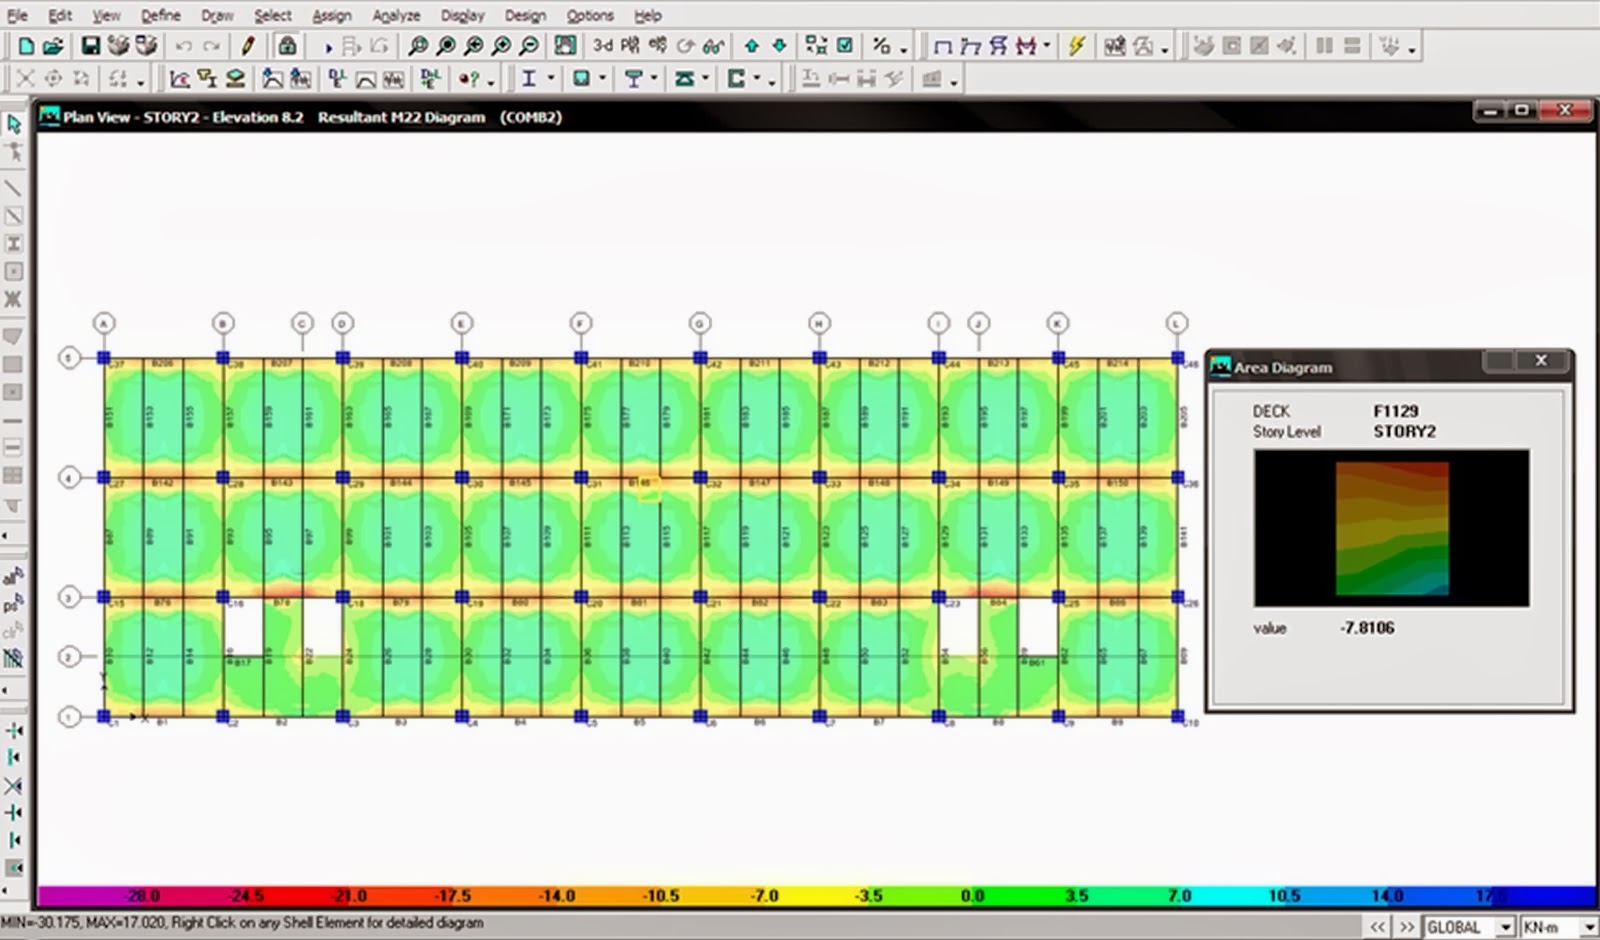This screenshot has width=1600, height=940.
Task: Click the red dot question mark icon
Action: (x=468, y=79)
